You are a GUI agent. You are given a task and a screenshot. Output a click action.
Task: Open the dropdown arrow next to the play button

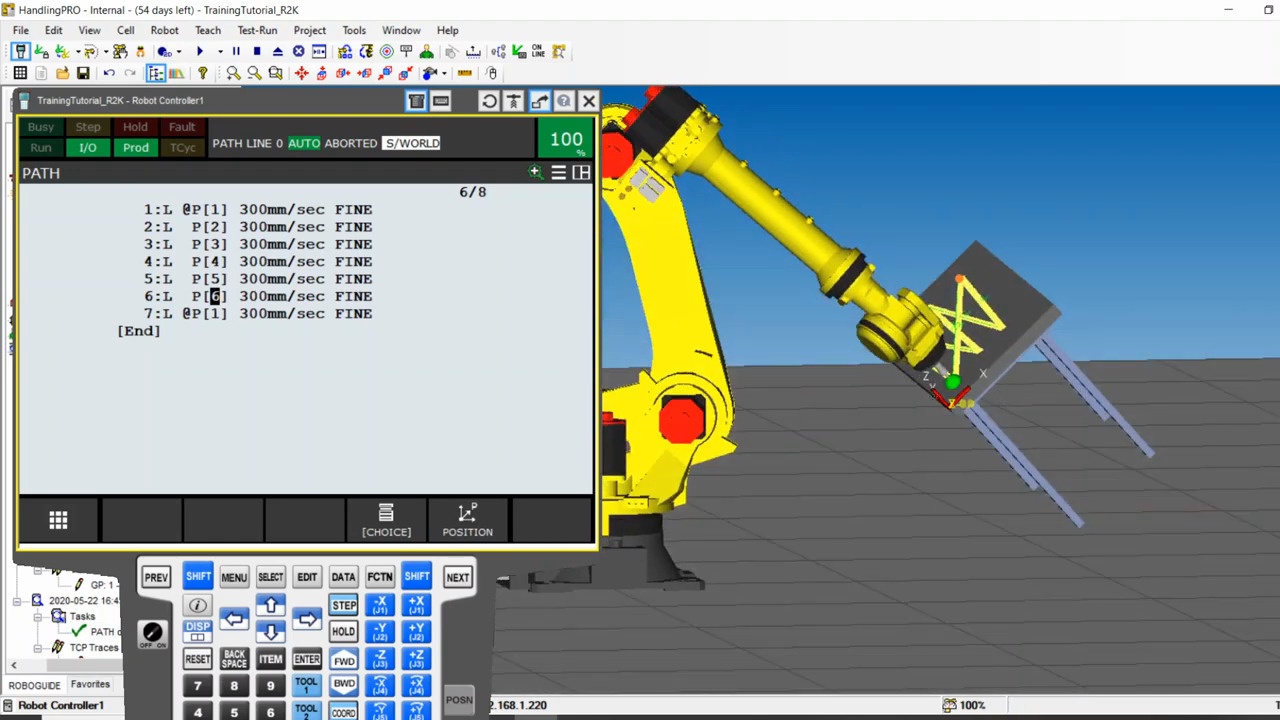point(220,51)
